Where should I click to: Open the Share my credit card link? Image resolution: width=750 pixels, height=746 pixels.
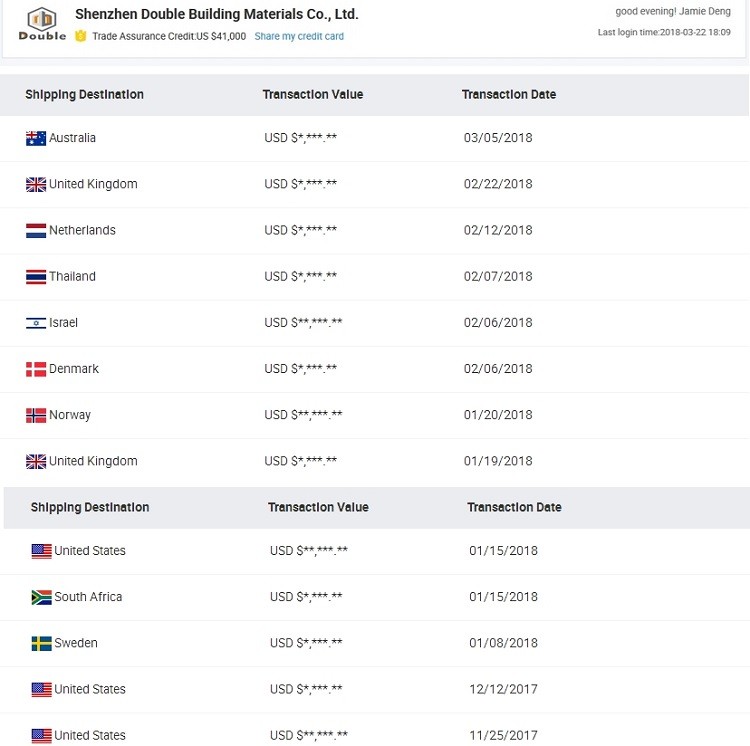click(x=299, y=36)
